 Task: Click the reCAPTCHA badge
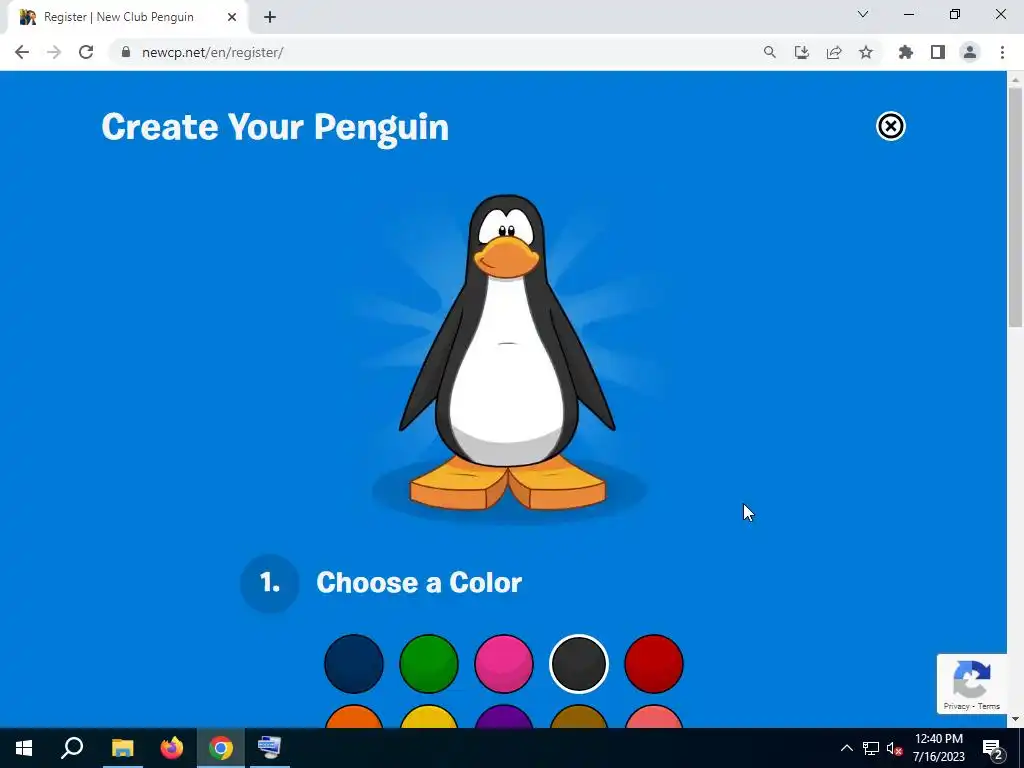pyautogui.click(x=972, y=684)
